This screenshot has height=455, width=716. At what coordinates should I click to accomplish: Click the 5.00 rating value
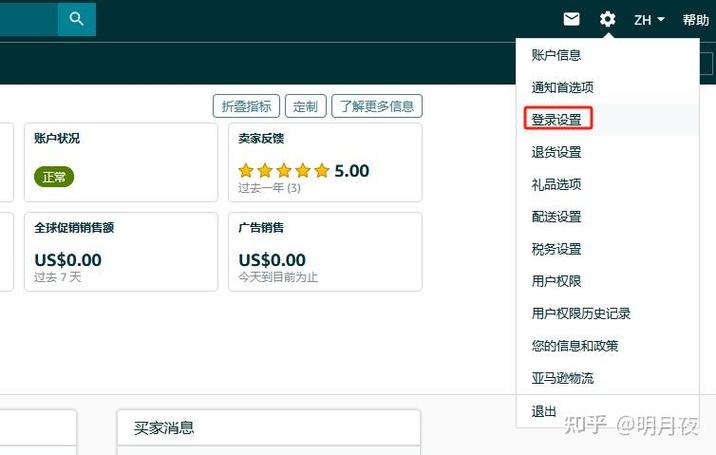pos(352,171)
